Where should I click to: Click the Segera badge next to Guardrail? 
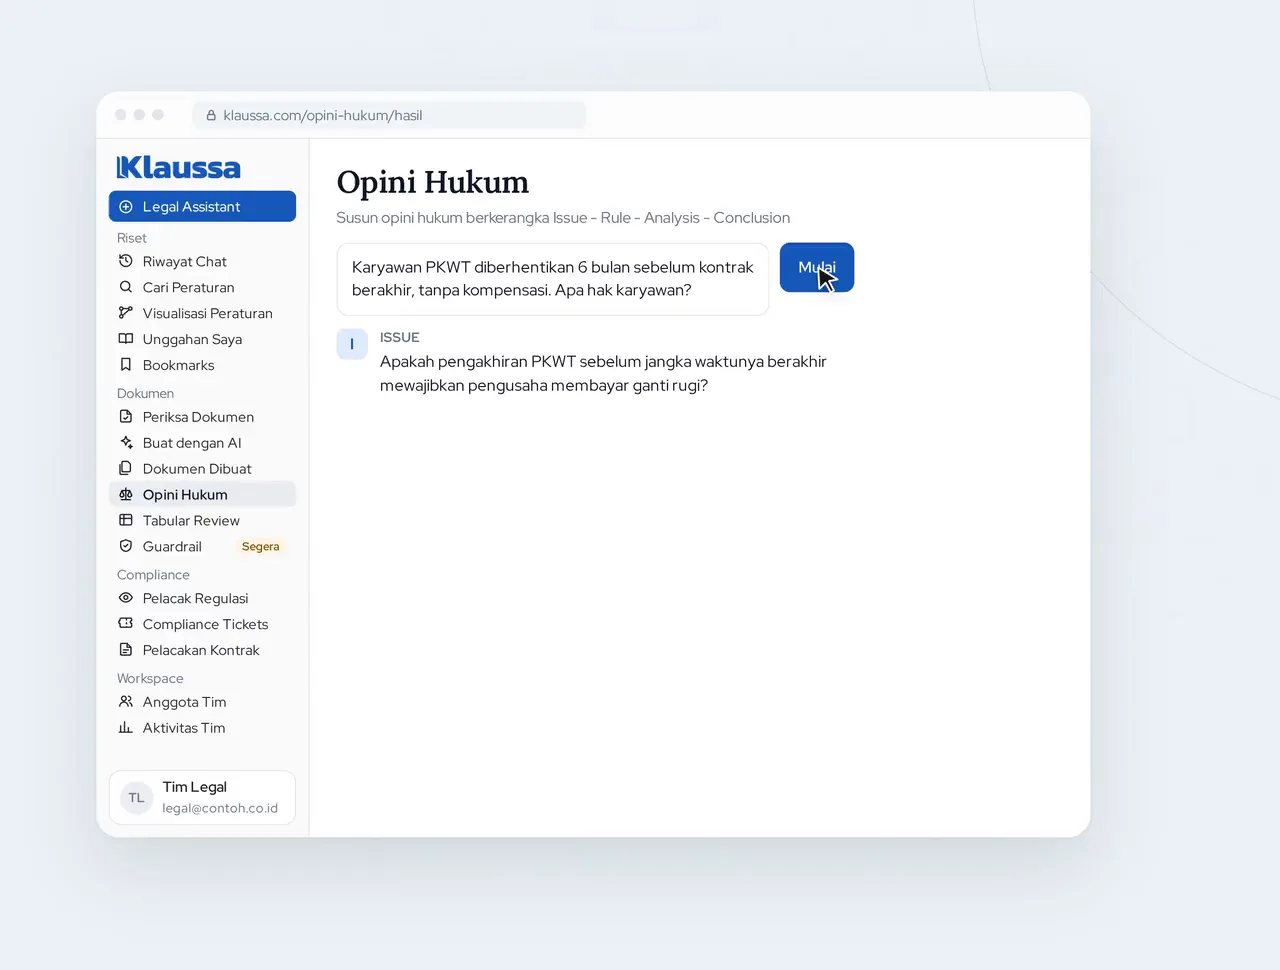pos(260,547)
